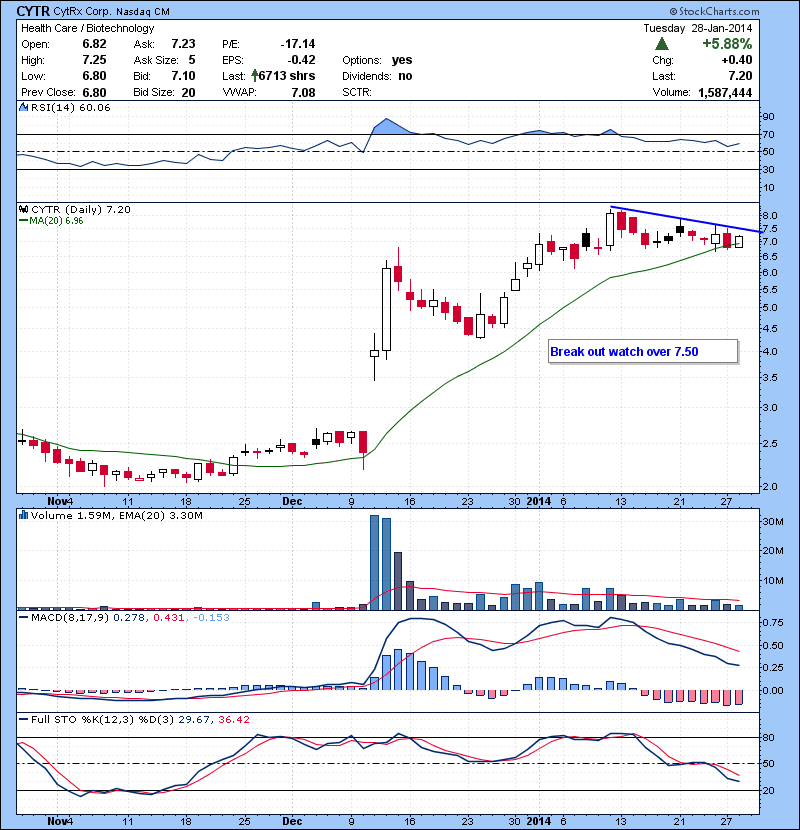The height and width of the screenshot is (830, 800).
Task: Click the MA(20) 6.96 legend text
Action: click(x=56, y=221)
